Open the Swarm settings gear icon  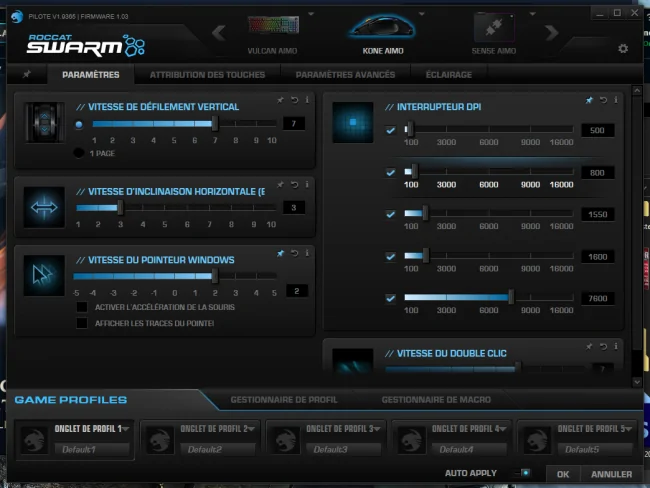tap(623, 49)
